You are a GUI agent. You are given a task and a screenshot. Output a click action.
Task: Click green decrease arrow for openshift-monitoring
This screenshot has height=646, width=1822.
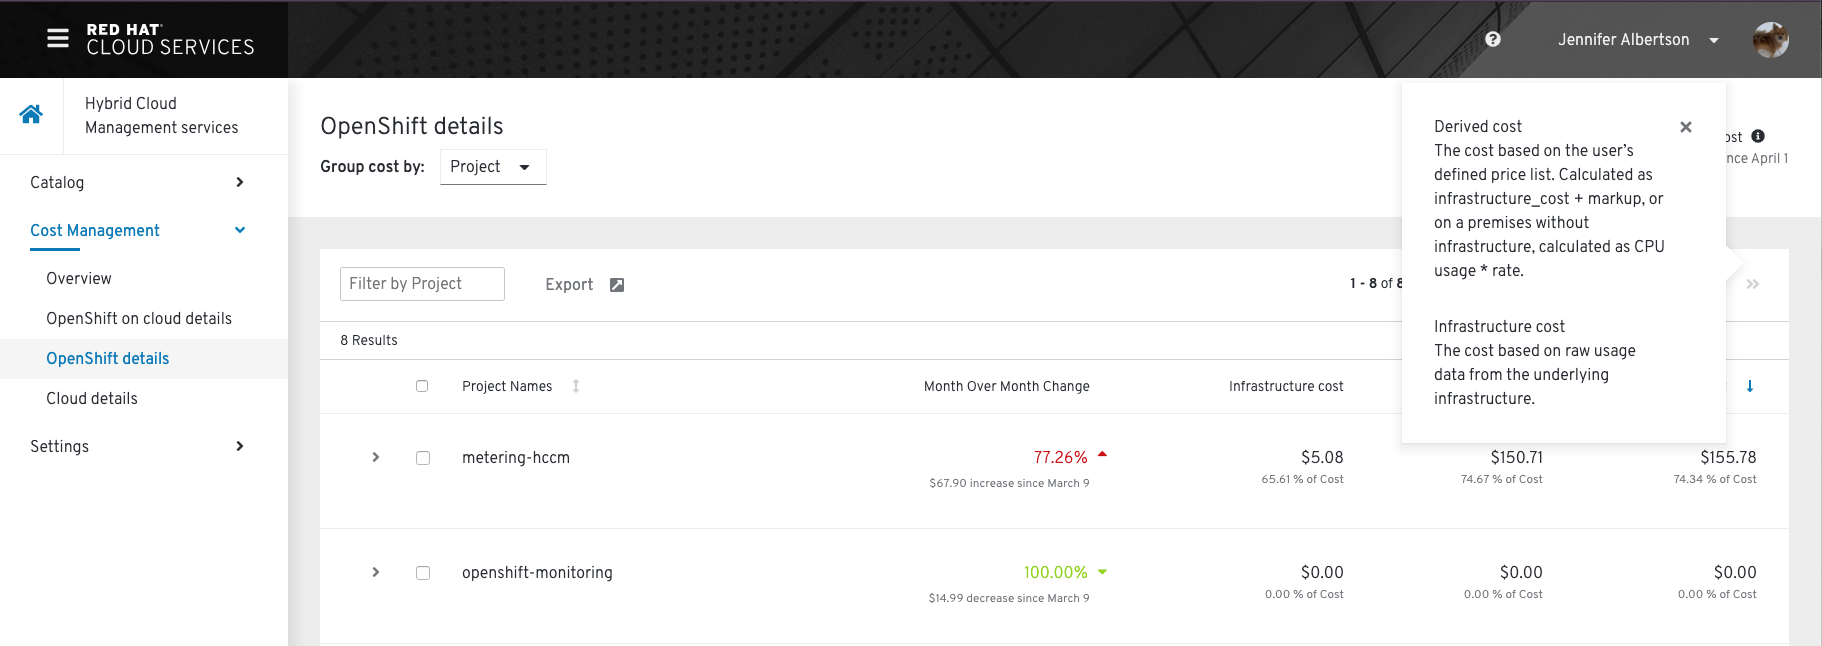point(1102,572)
